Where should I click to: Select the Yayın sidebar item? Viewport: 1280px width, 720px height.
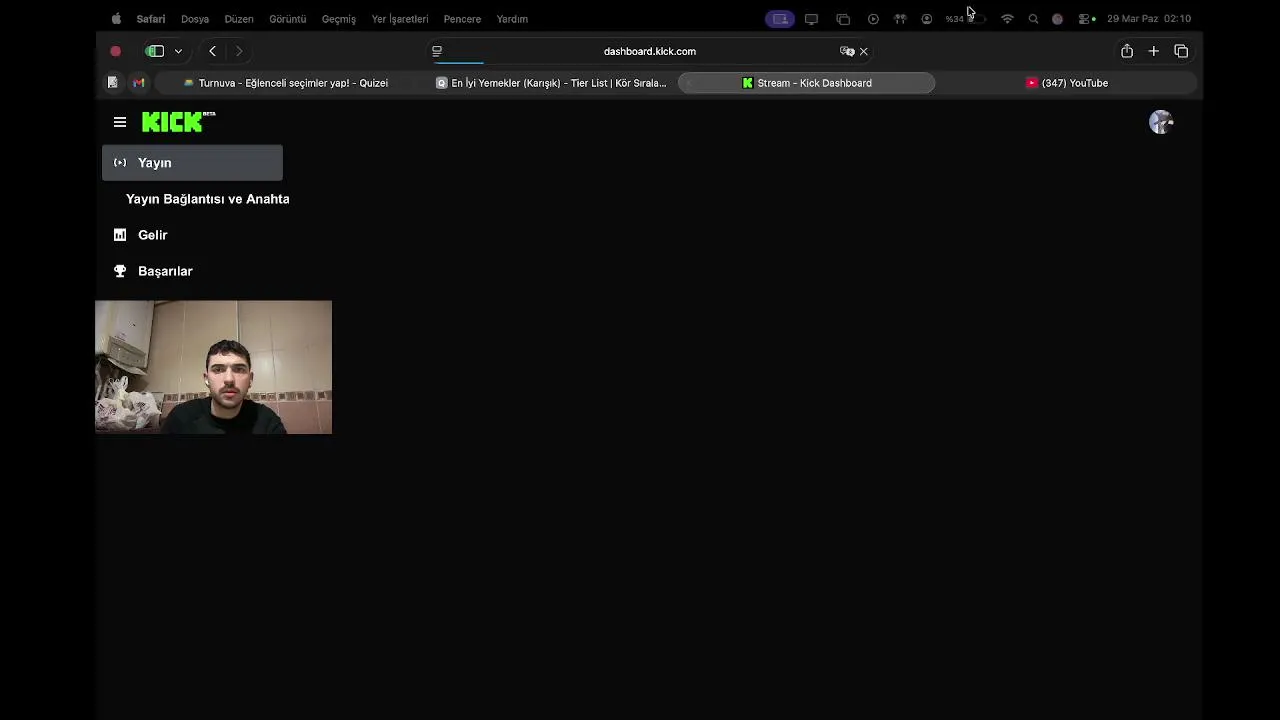(192, 163)
